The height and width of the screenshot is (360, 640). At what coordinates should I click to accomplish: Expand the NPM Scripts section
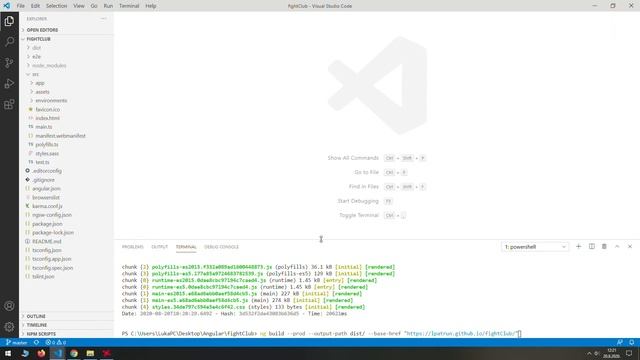click(x=68, y=334)
